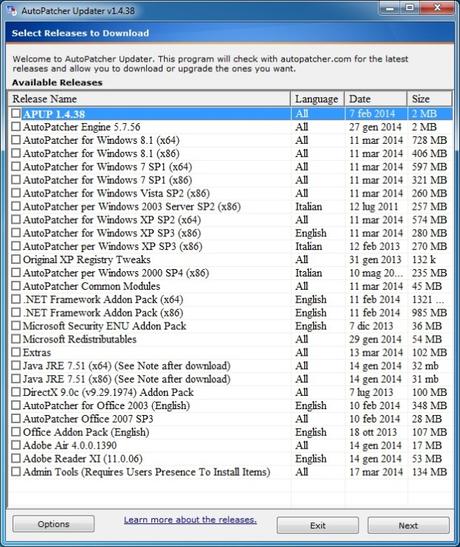Screen dimensions: 460x547
Task: Select Microsoft Redistributables checkbox
Action: coord(16,339)
